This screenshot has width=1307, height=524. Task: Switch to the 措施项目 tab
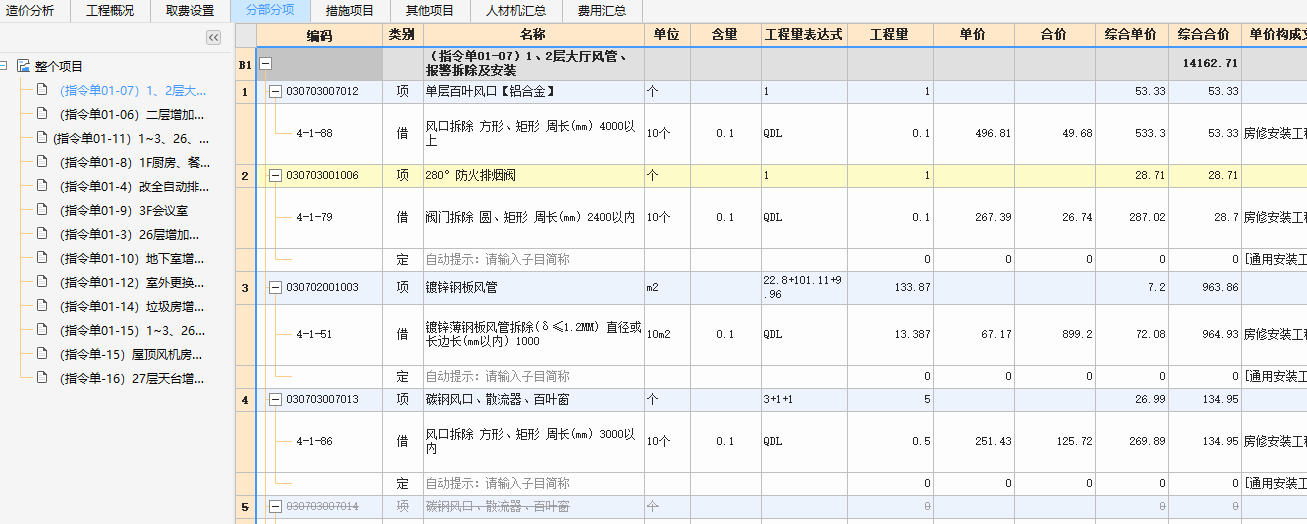pyautogui.click(x=350, y=11)
